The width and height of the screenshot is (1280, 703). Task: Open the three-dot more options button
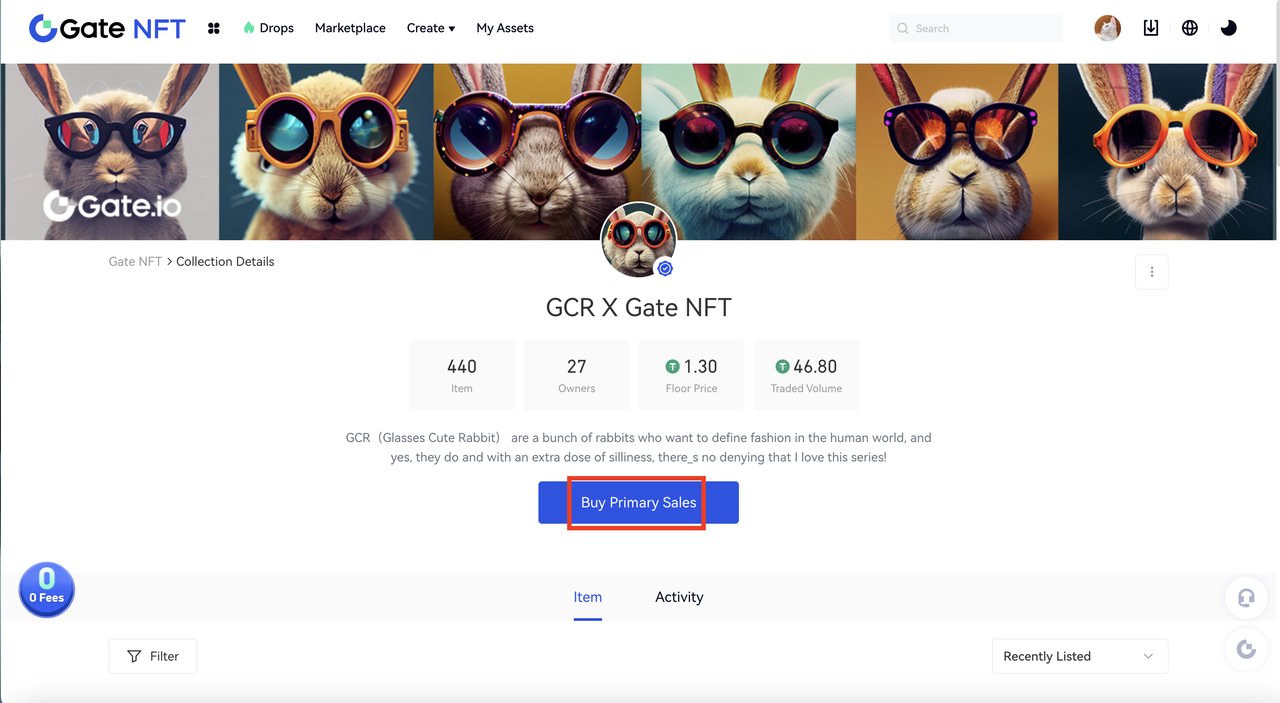pos(1152,272)
